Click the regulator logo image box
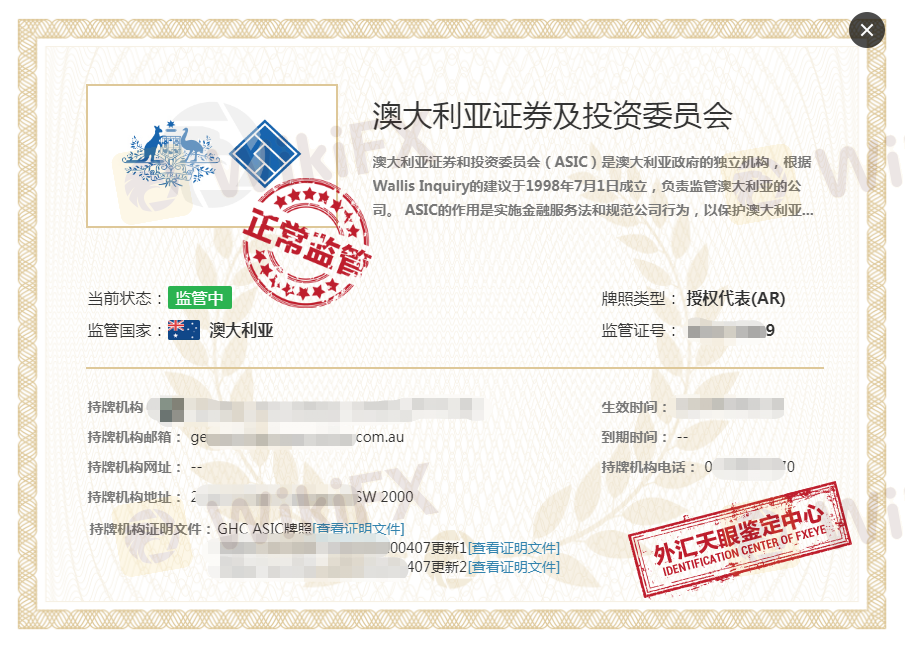 click(211, 156)
